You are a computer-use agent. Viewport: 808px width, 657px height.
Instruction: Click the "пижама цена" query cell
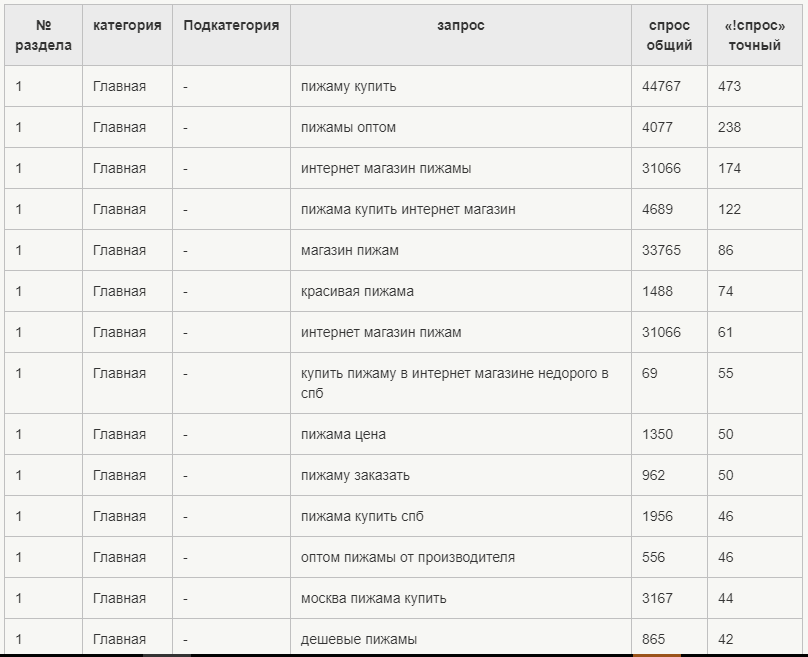(x=343, y=434)
